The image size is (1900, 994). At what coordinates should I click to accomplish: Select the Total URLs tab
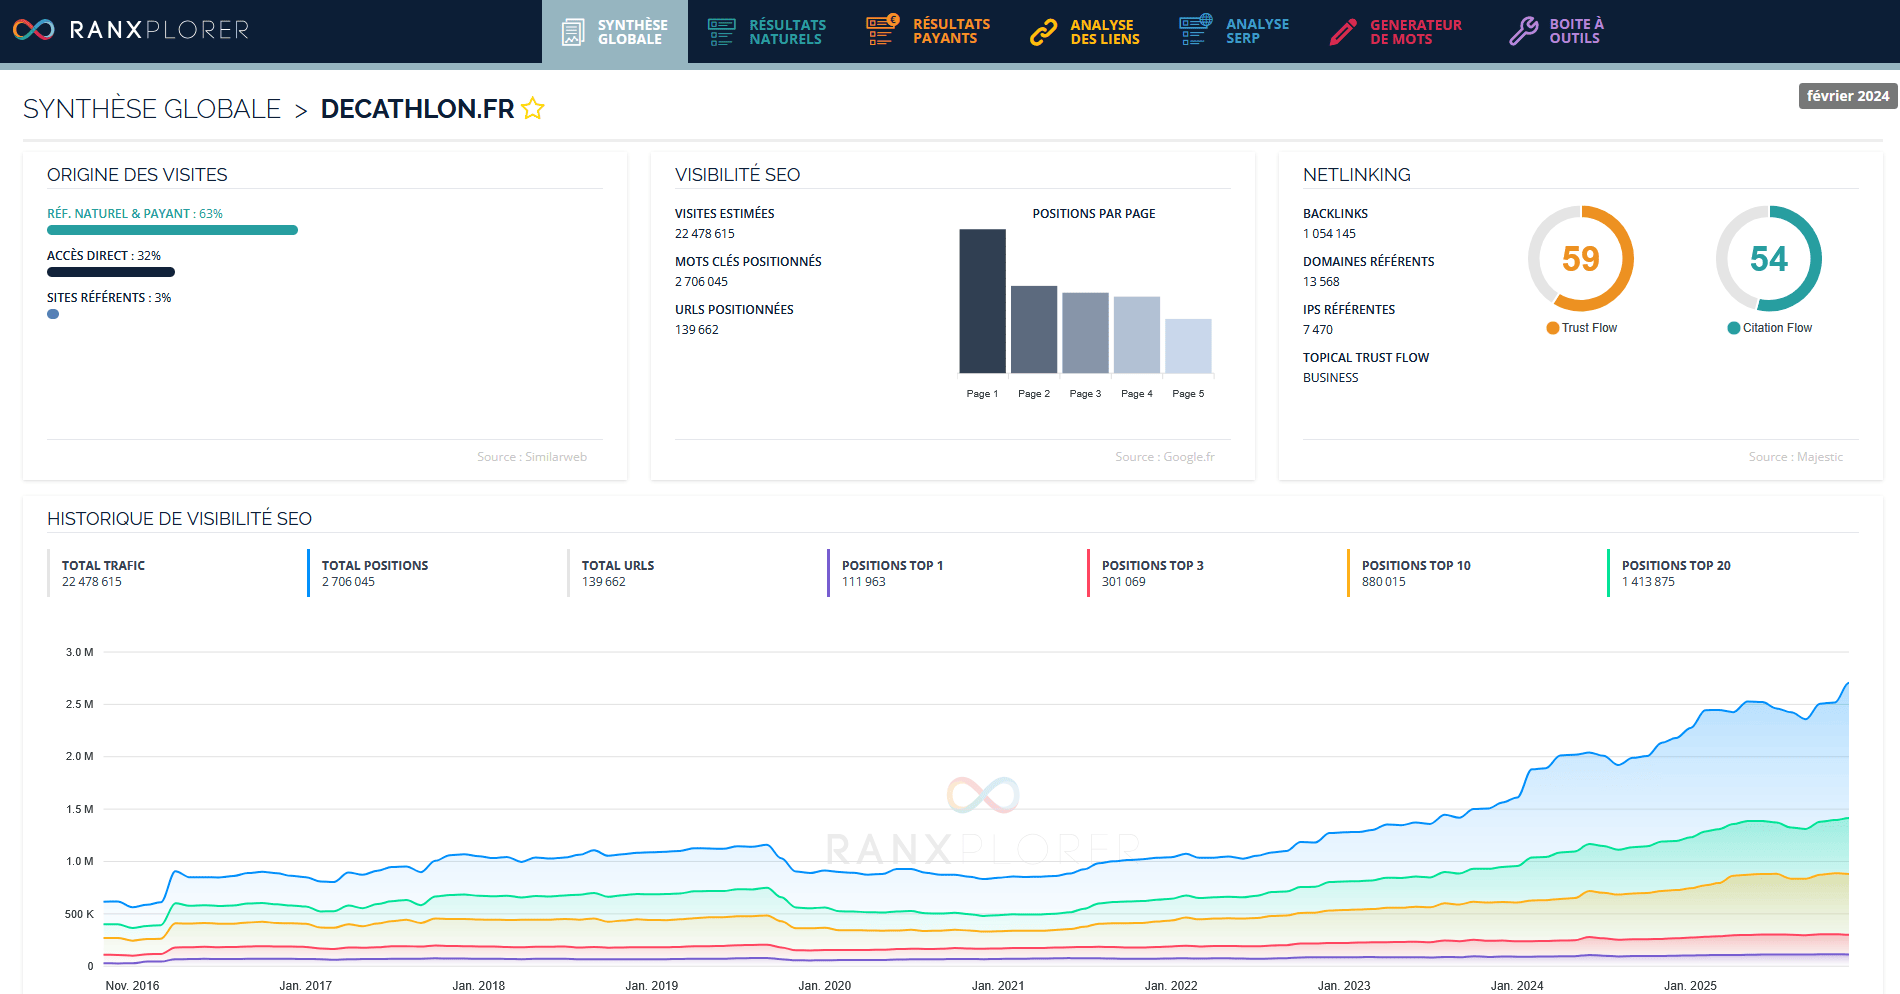click(x=617, y=572)
